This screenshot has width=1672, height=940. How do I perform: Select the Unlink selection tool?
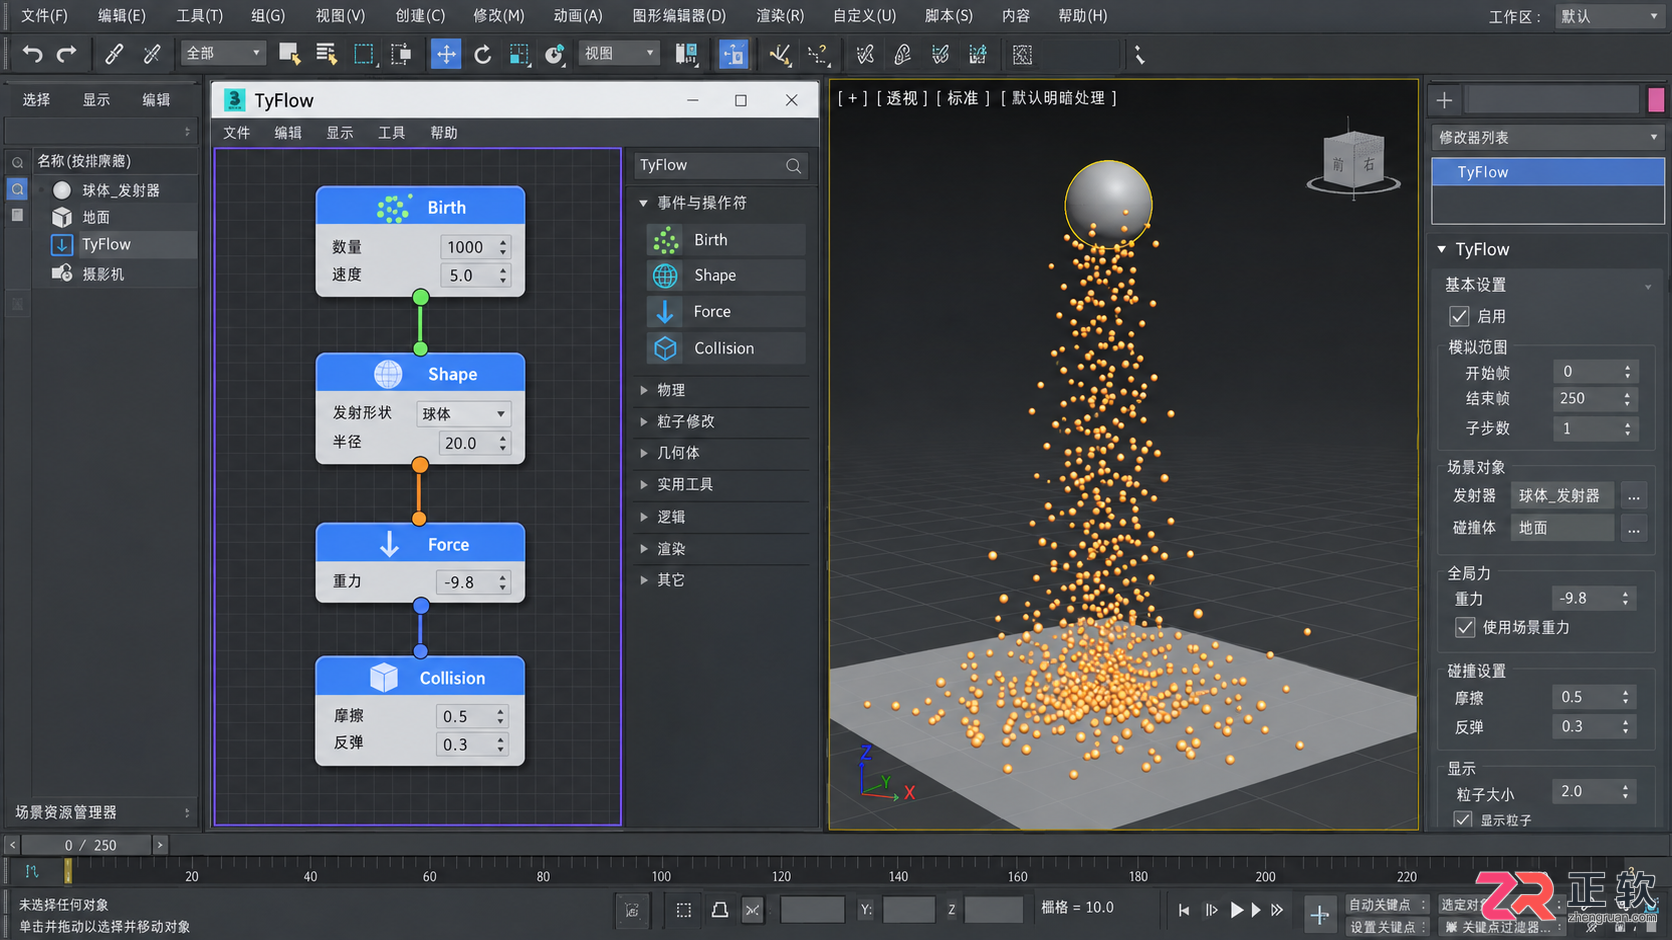point(151,54)
